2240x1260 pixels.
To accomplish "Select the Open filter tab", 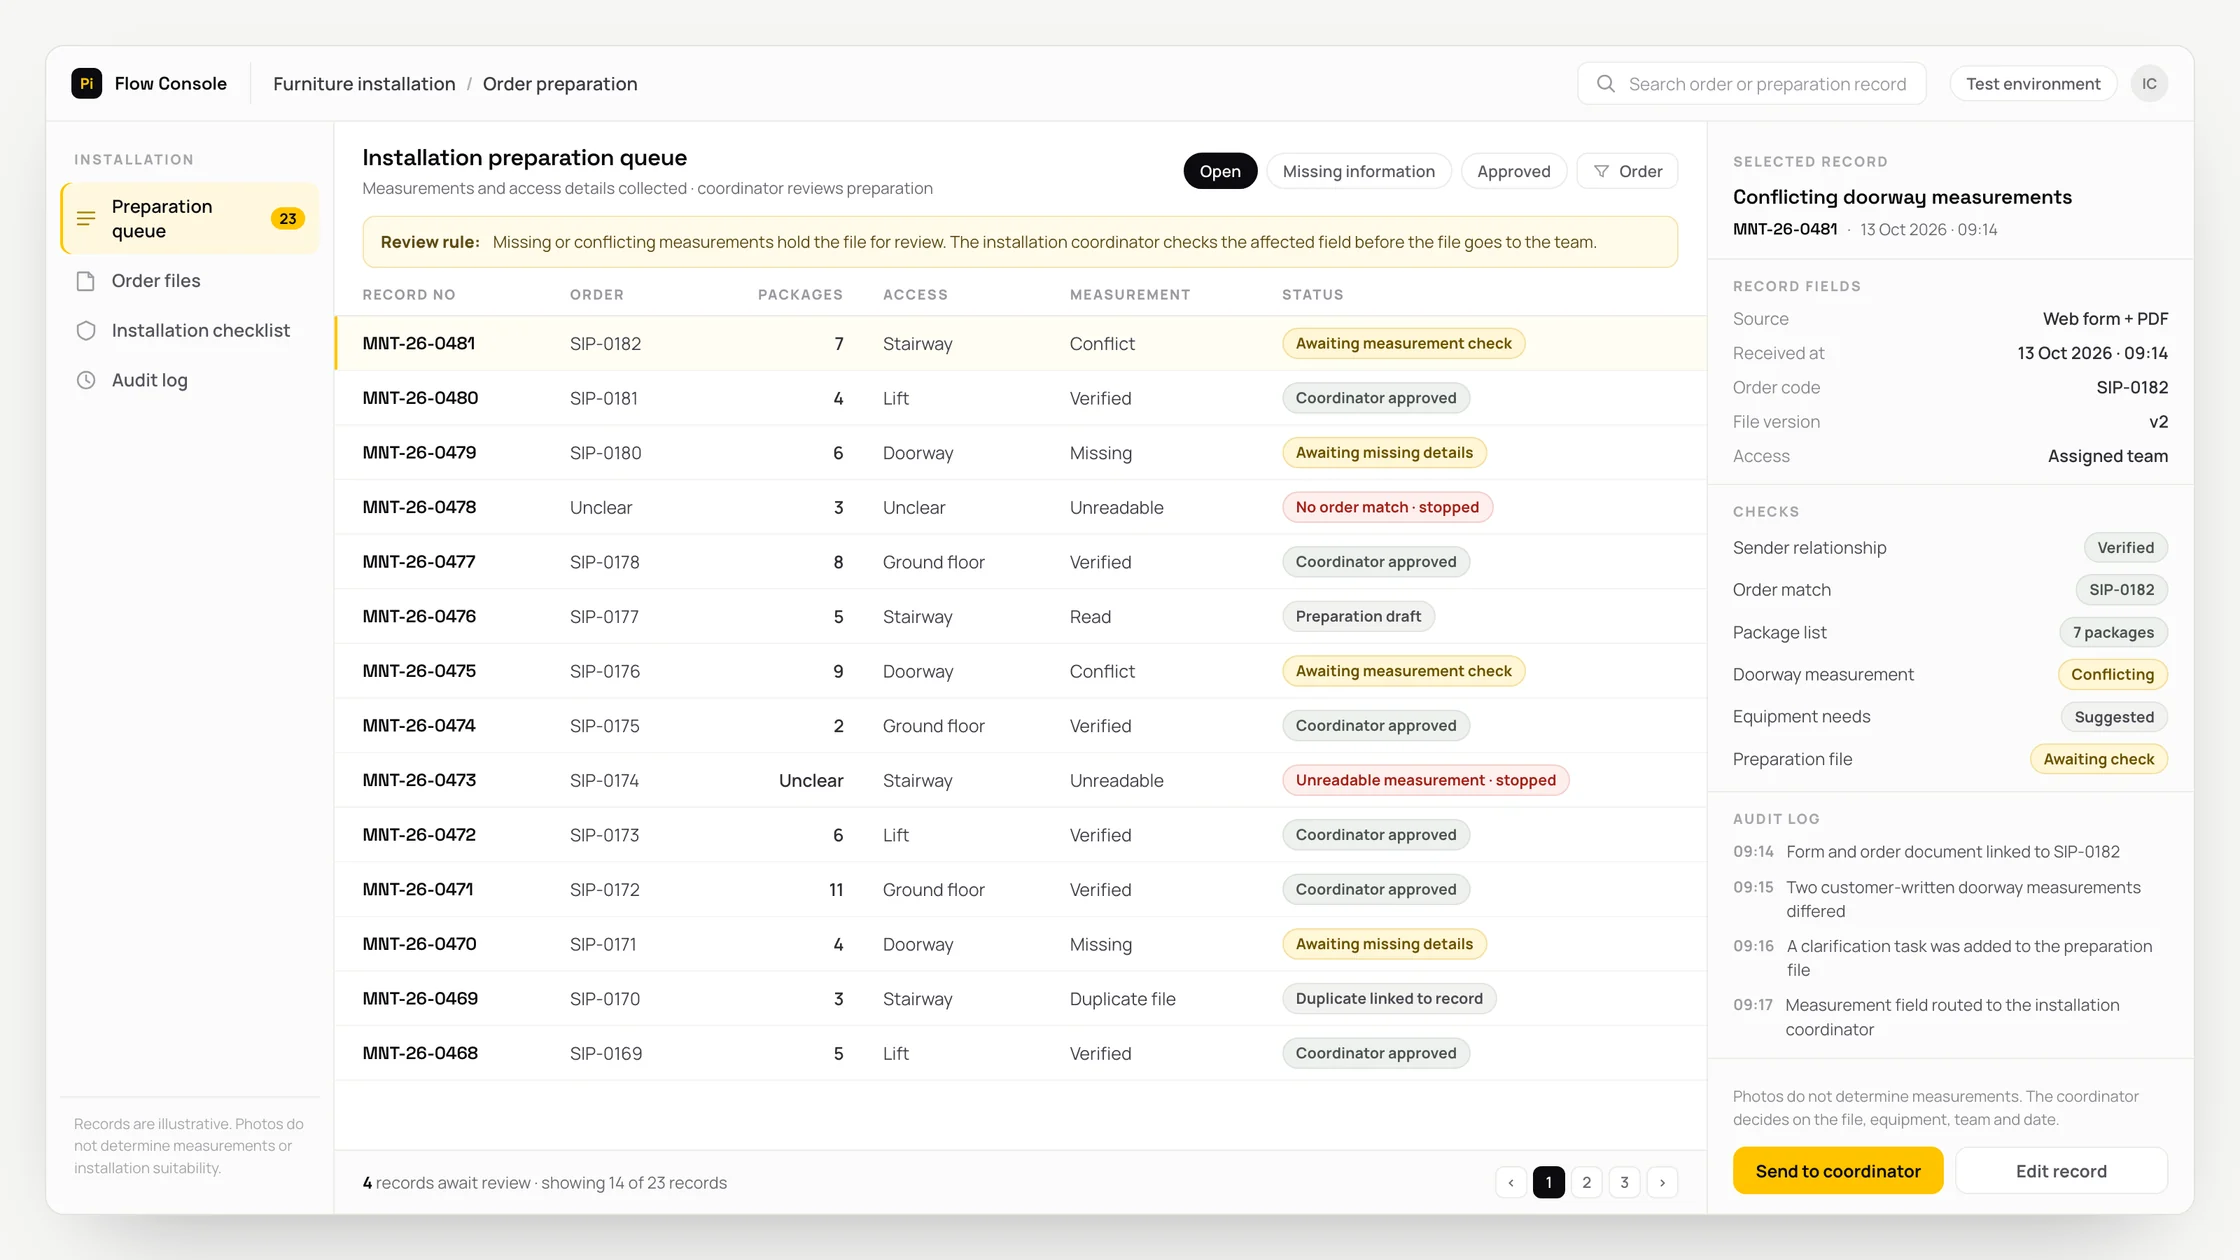I will click(1220, 171).
